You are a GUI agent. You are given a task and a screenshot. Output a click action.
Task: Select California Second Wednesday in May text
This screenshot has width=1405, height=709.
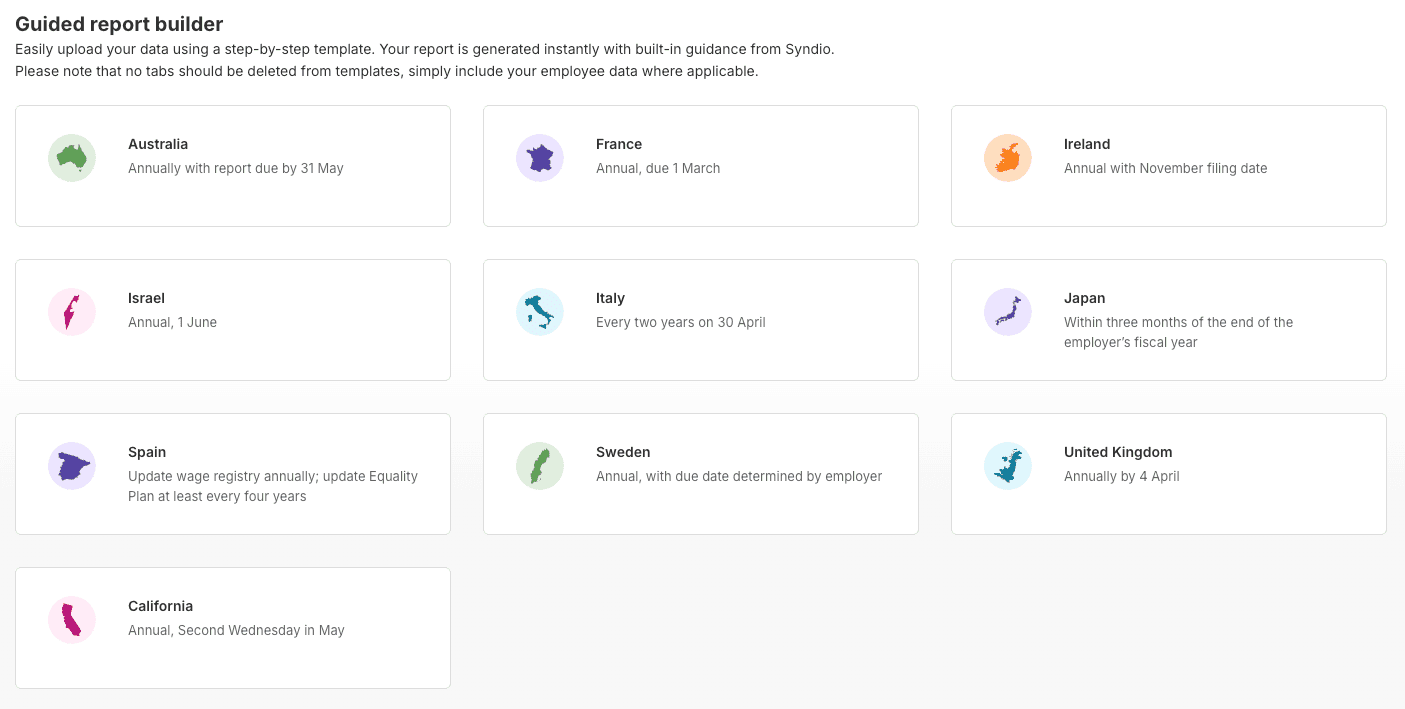coord(236,630)
